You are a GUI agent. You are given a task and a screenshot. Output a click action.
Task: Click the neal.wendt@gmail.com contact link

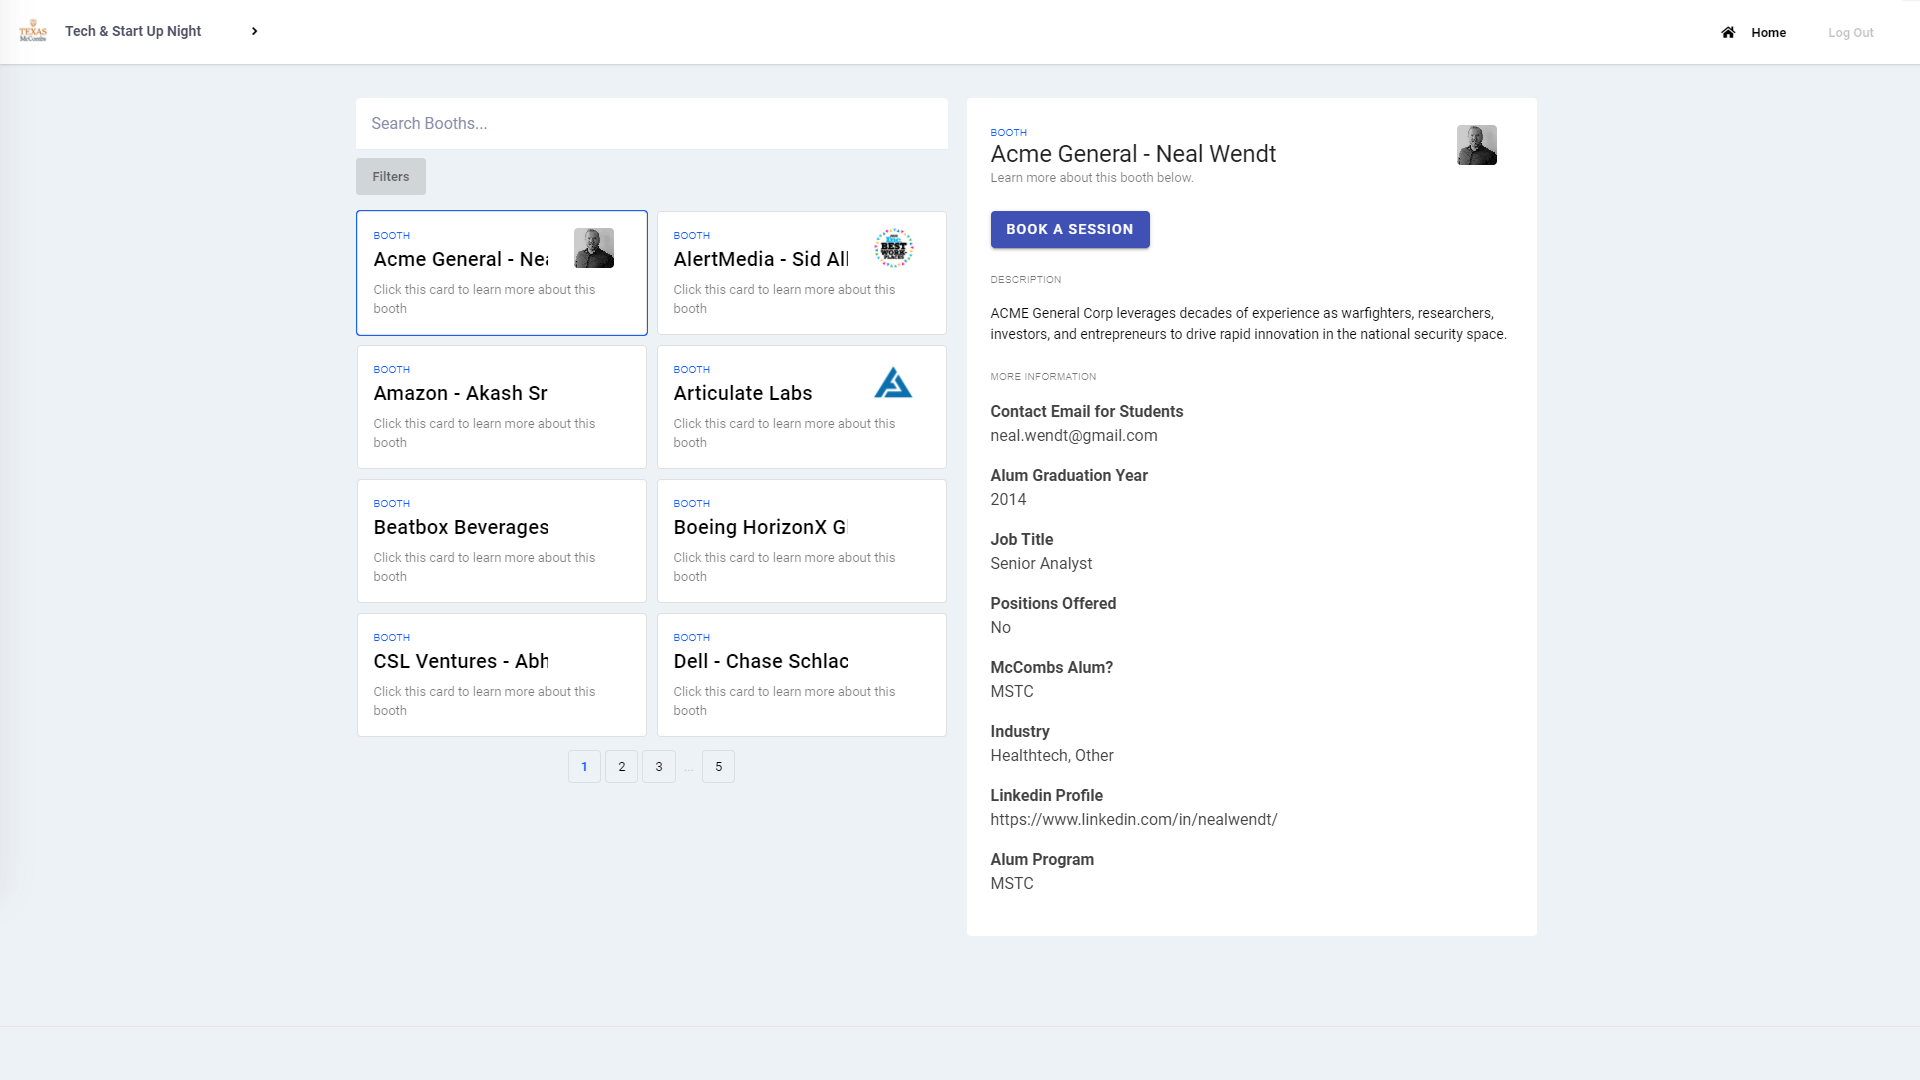tap(1073, 435)
